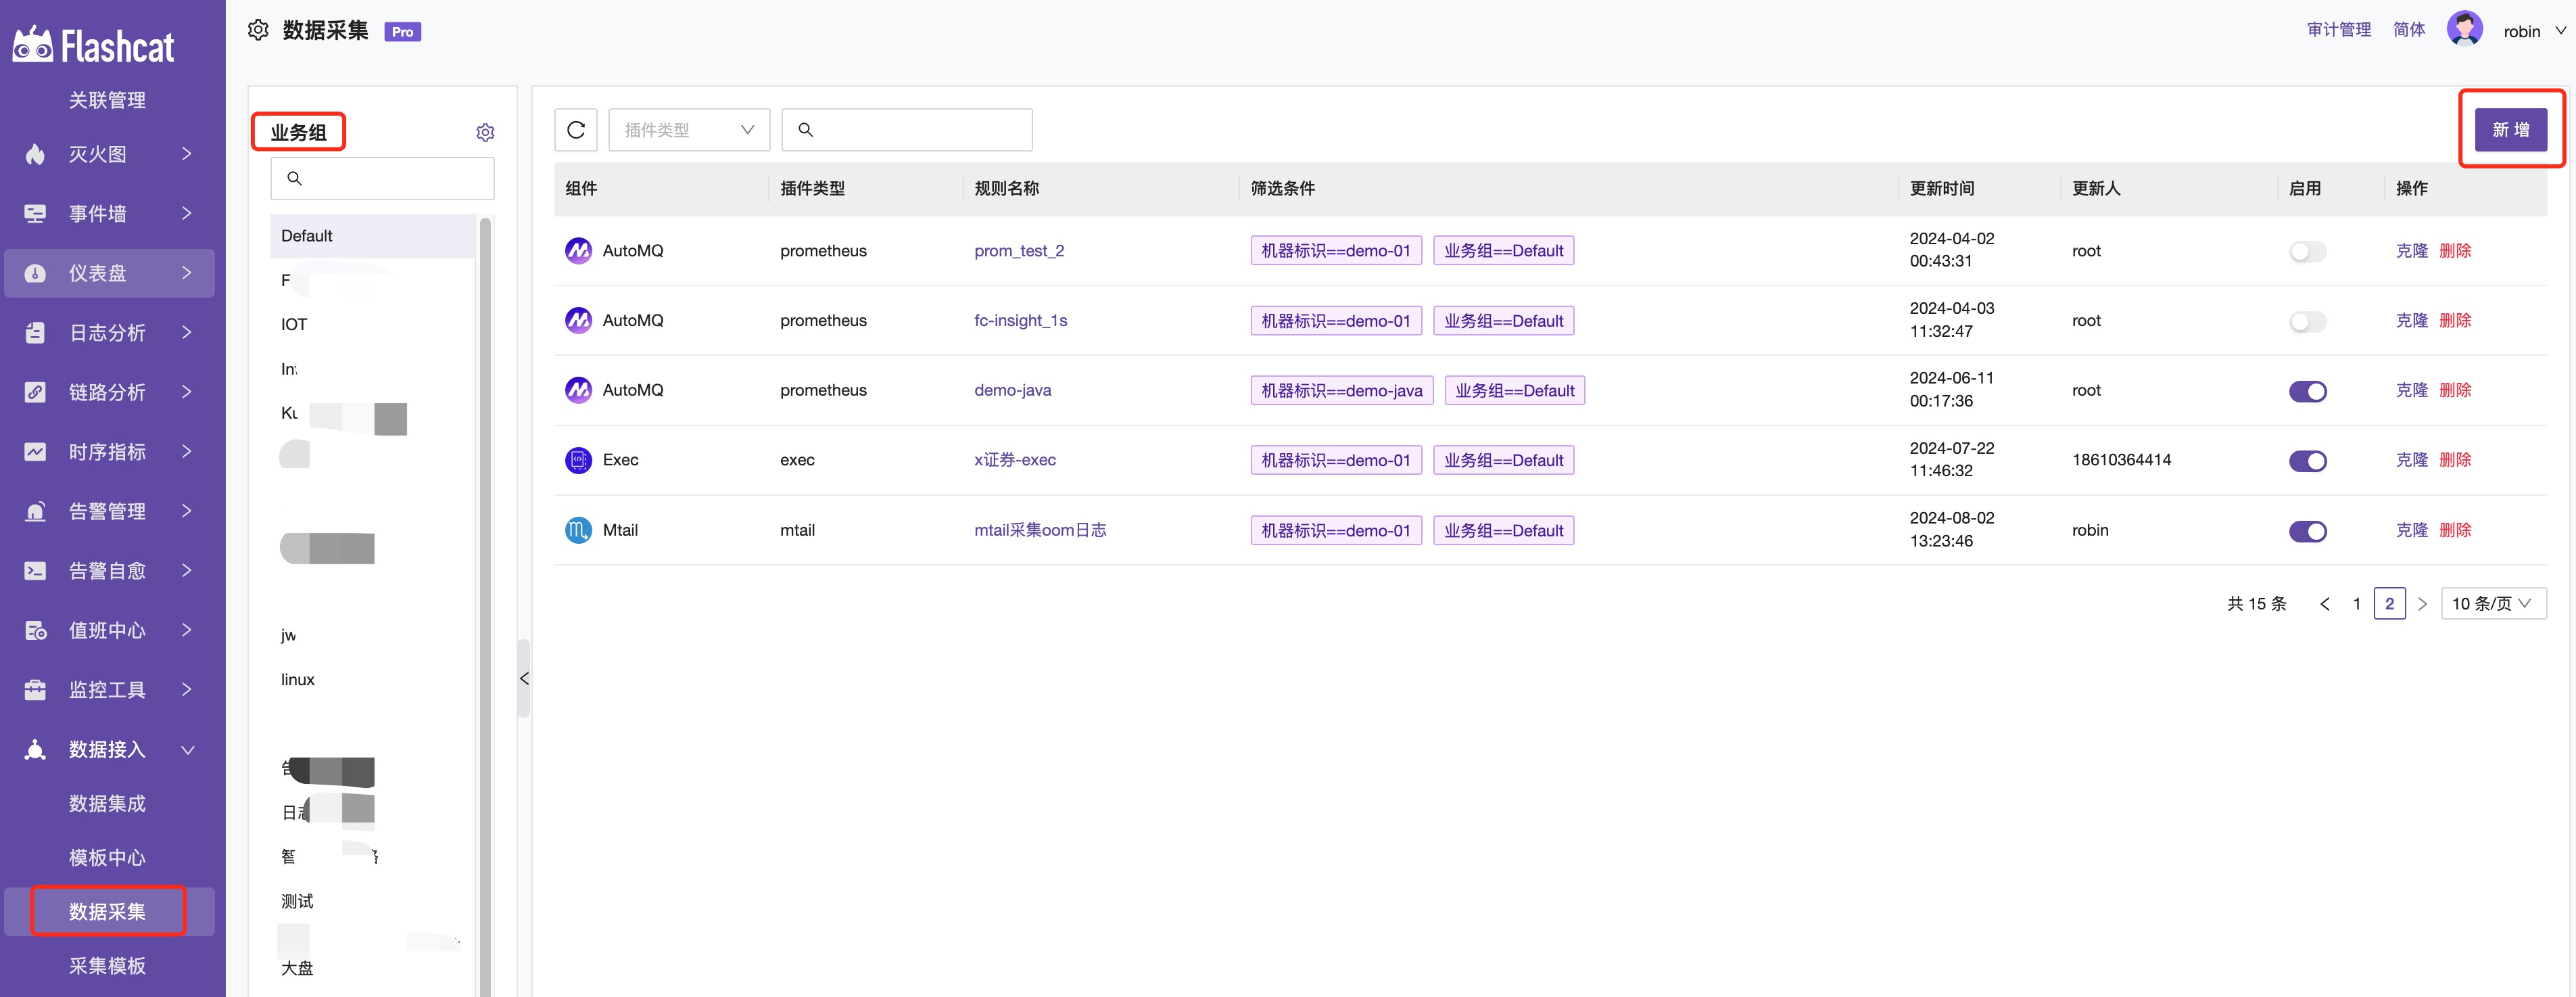Click the 监控工具 toolbox icon
The width and height of the screenshot is (2576, 997).
(35, 689)
